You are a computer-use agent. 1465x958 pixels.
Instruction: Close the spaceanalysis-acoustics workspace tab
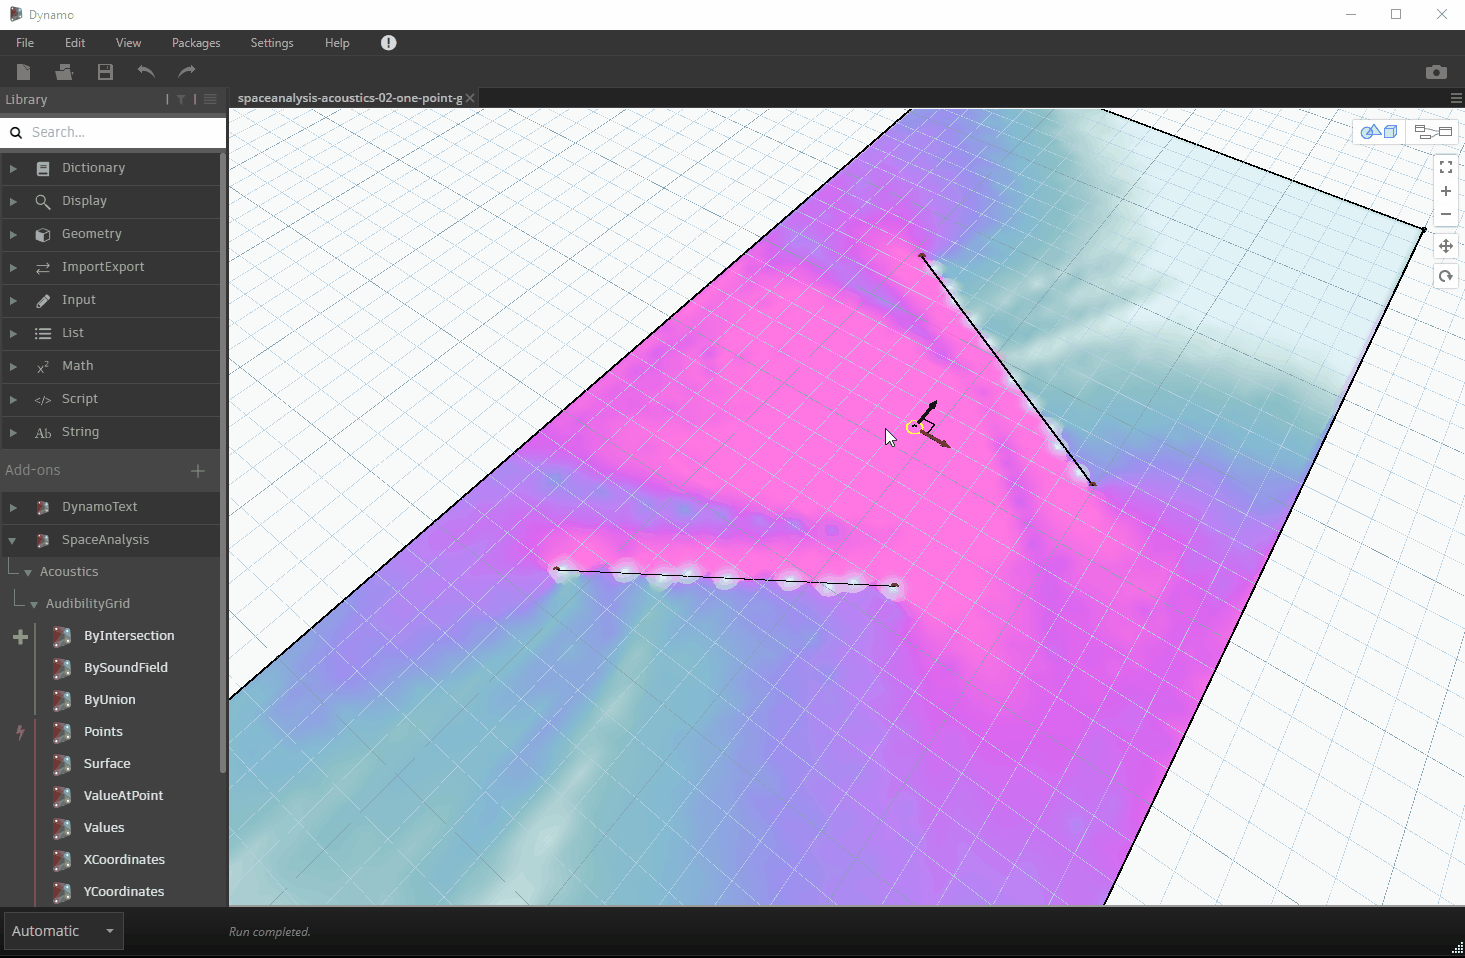tap(470, 98)
